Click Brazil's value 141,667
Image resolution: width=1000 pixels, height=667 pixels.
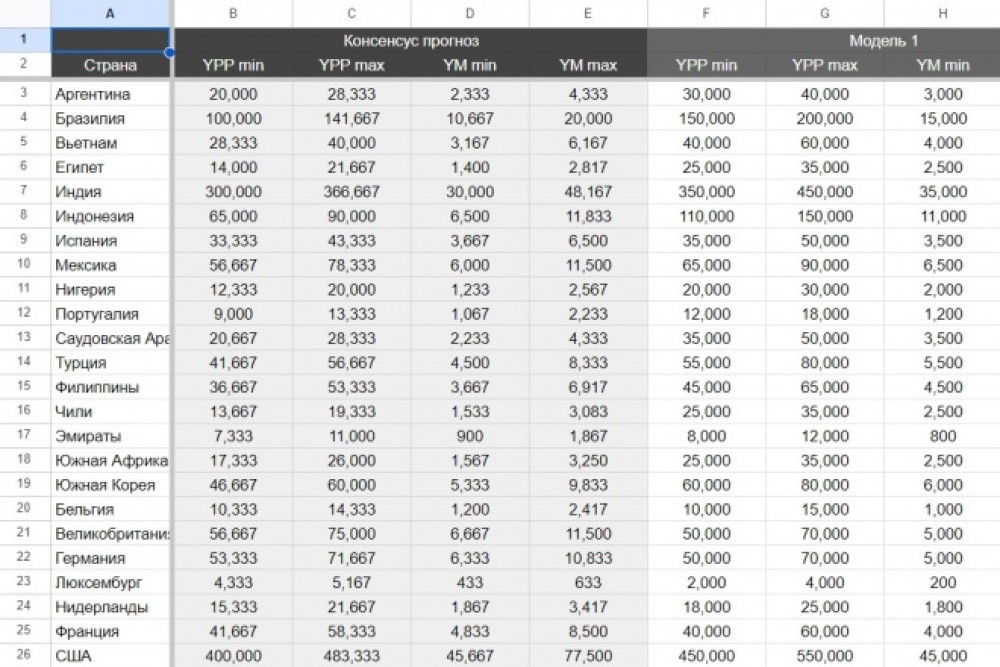[x=351, y=118]
